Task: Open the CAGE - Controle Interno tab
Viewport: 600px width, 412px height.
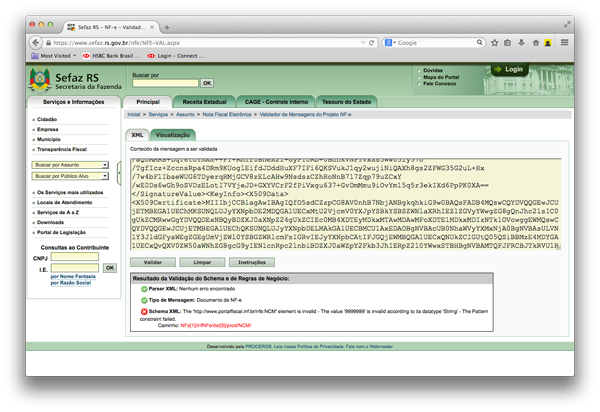Action: coord(276,102)
